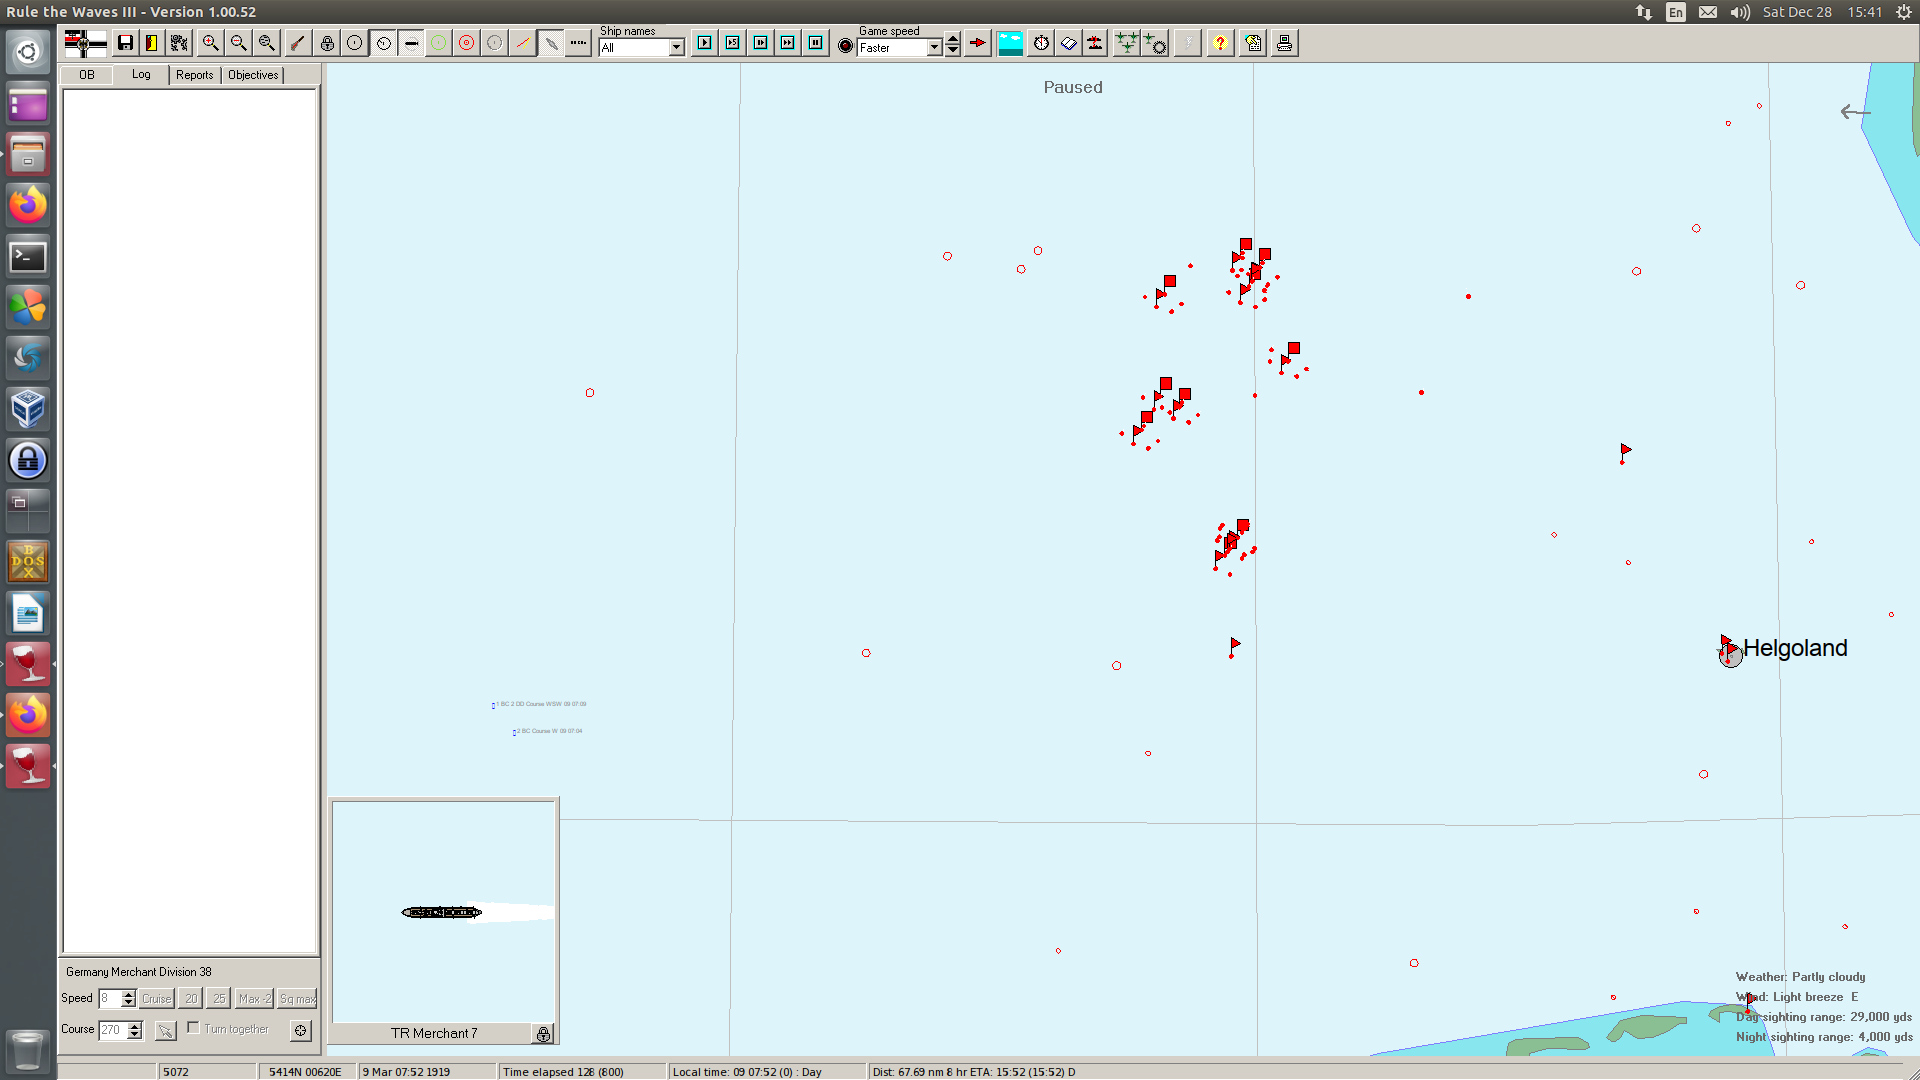Click the Course input field
This screenshot has width=1920, height=1080.
(x=112, y=1030)
